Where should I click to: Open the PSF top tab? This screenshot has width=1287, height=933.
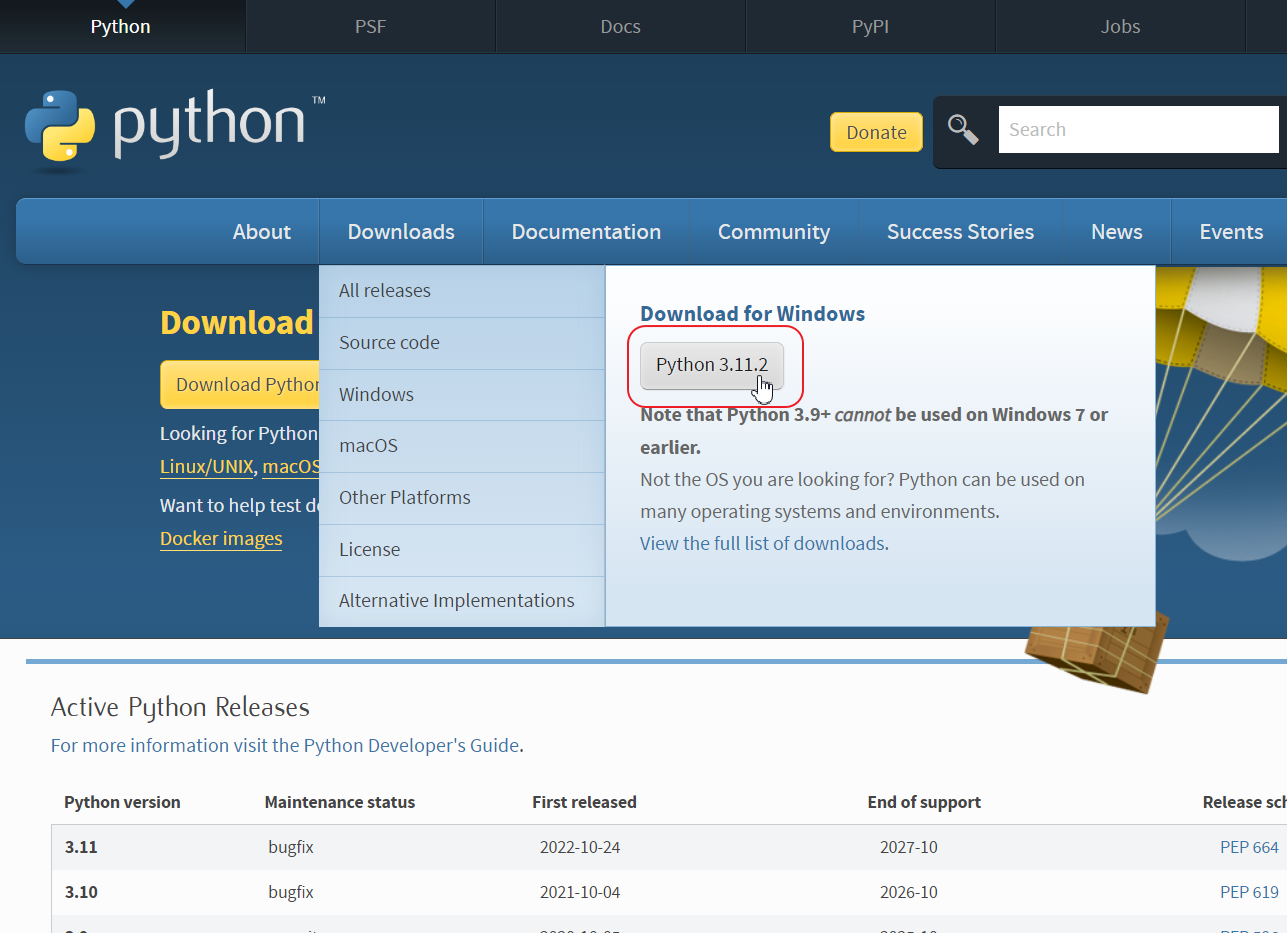tap(370, 26)
